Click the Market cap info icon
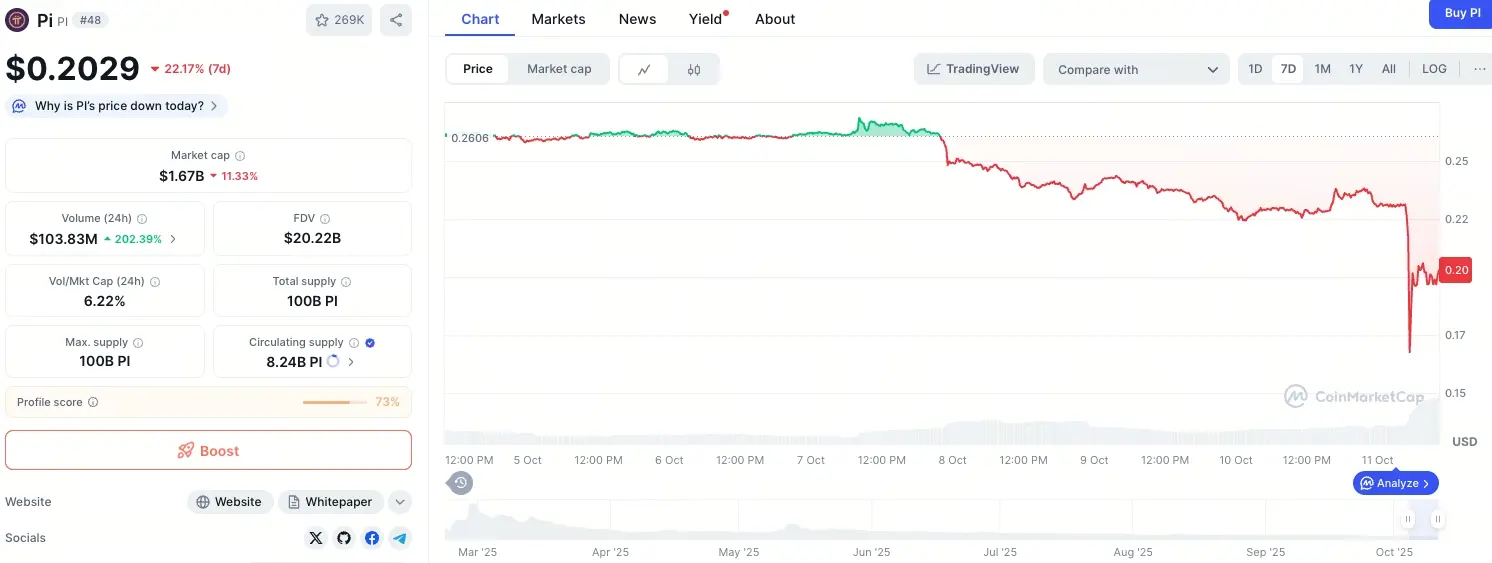This screenshot has width=1492, height=563. point(240,156)
